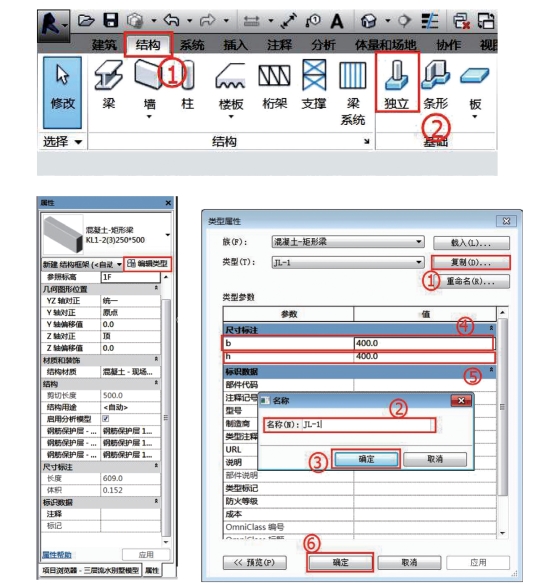Click the Open folder icon
The width and height of the screenshot is (535, 585).
[x=86, y=20]
